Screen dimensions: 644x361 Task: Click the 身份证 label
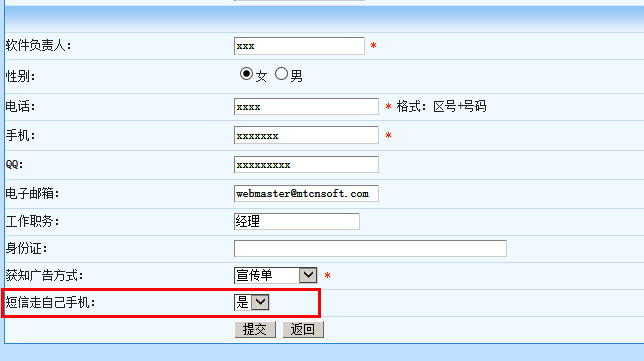(x=26, y=248)
